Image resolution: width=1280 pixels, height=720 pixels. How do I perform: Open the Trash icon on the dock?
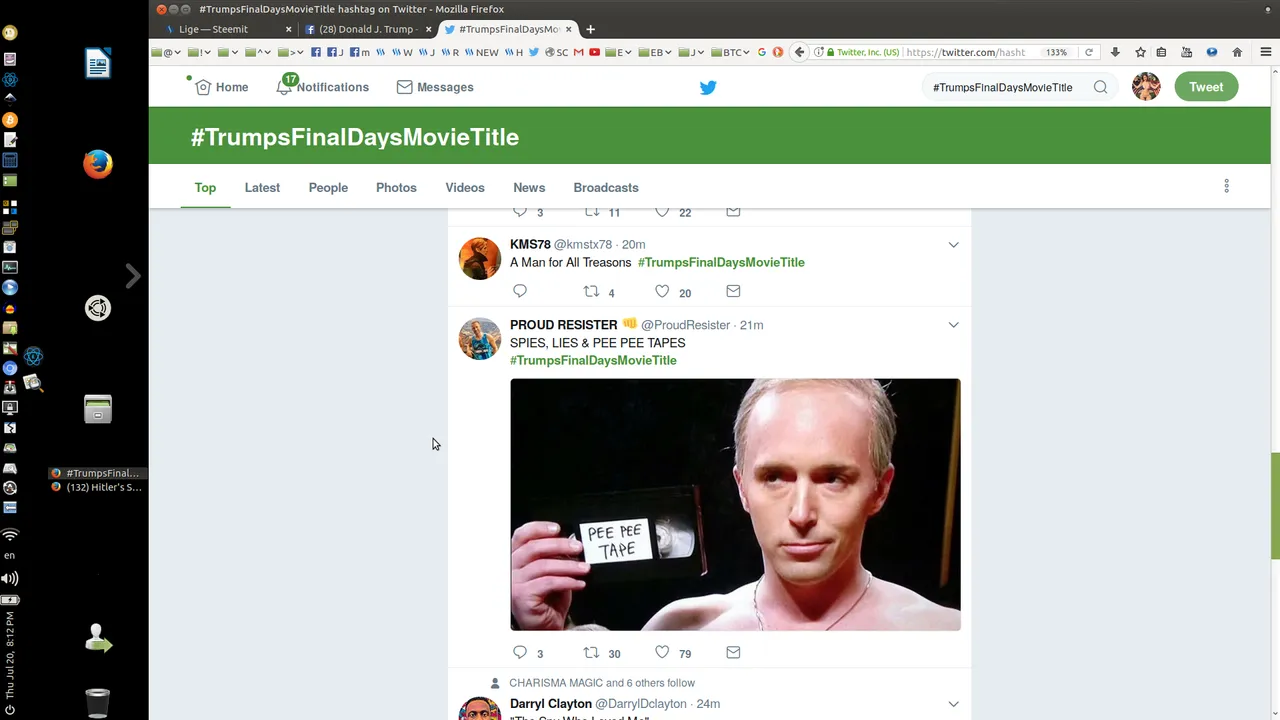[x=98, y=702]
